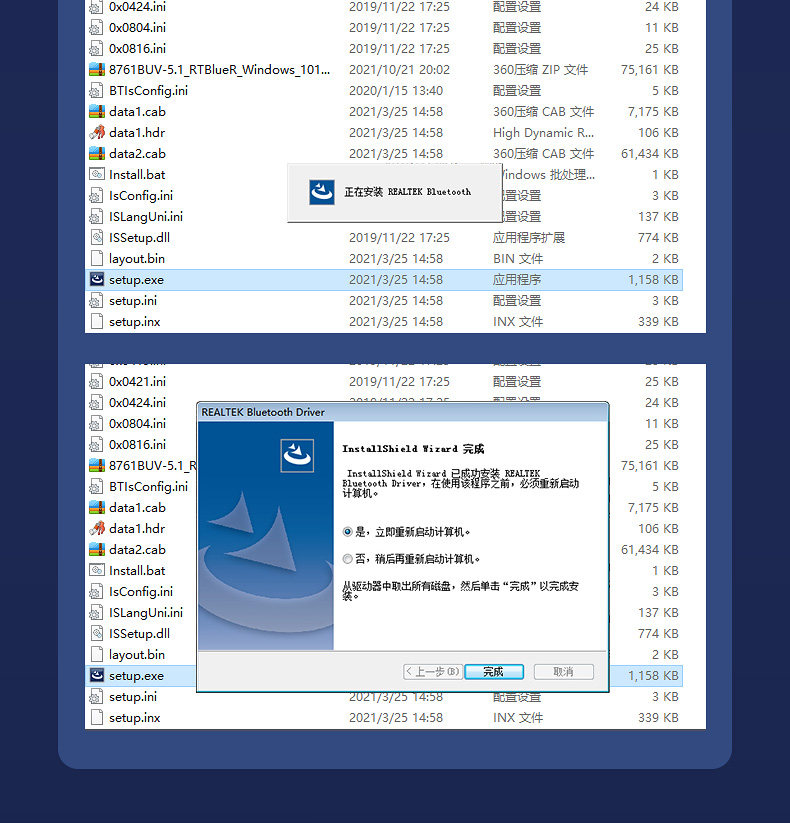Click setup.inx file icon in upper list

(x=97, y=321)
